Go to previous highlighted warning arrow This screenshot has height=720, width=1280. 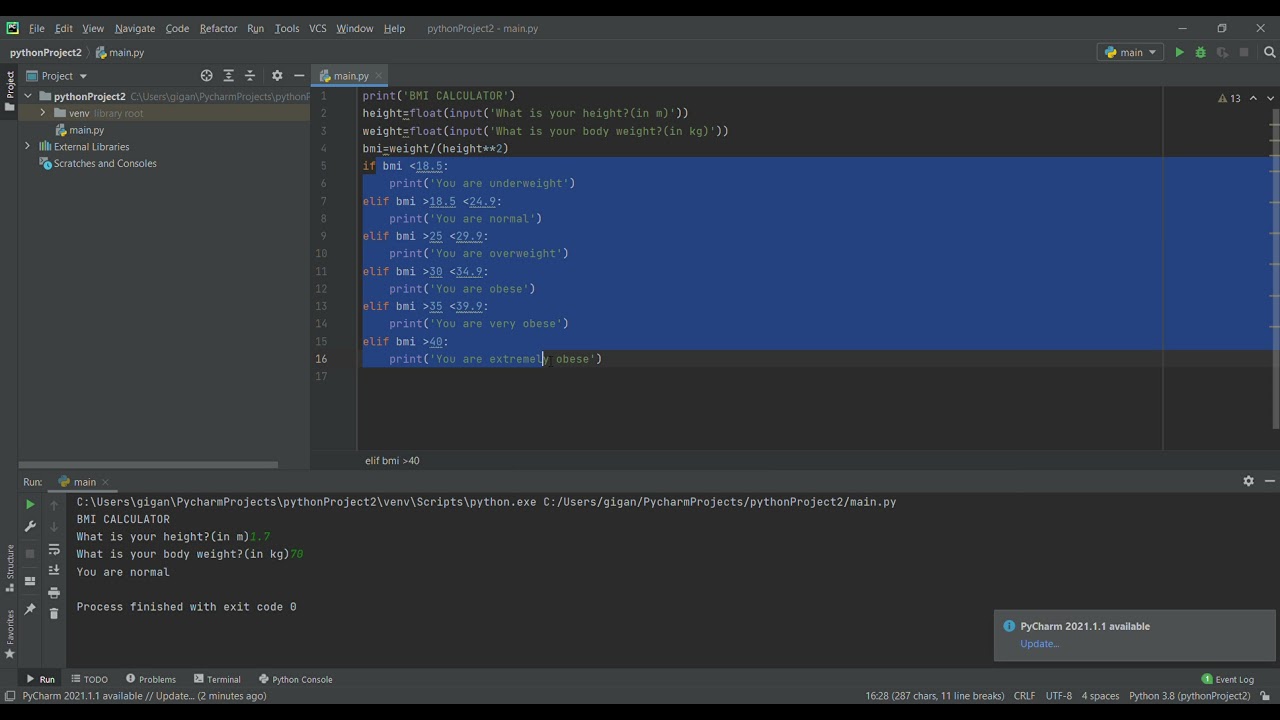click(x=1253, y=98)
